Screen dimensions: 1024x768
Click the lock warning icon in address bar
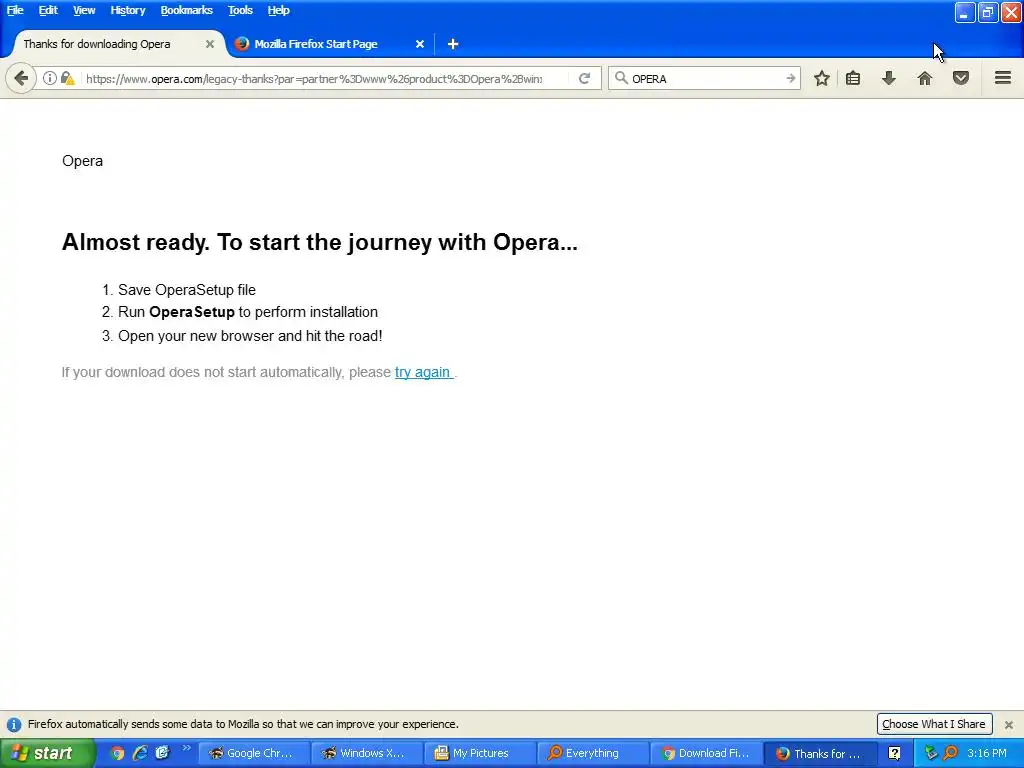67,78
